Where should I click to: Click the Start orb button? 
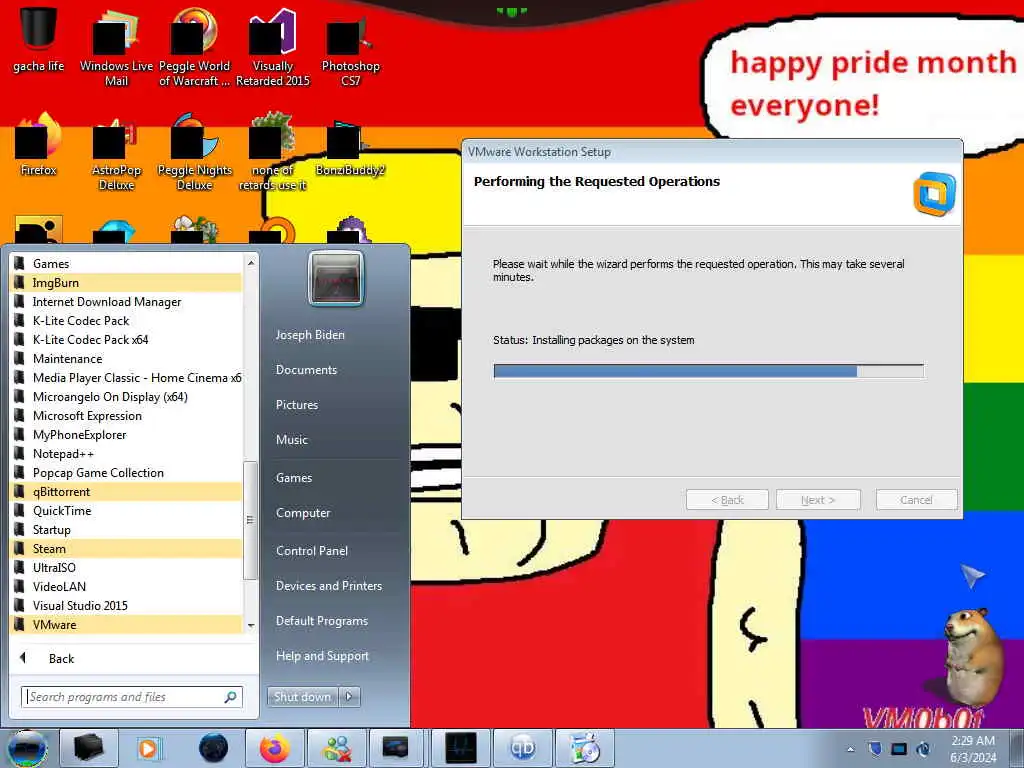pyautogui.click(x=27, y=748)
